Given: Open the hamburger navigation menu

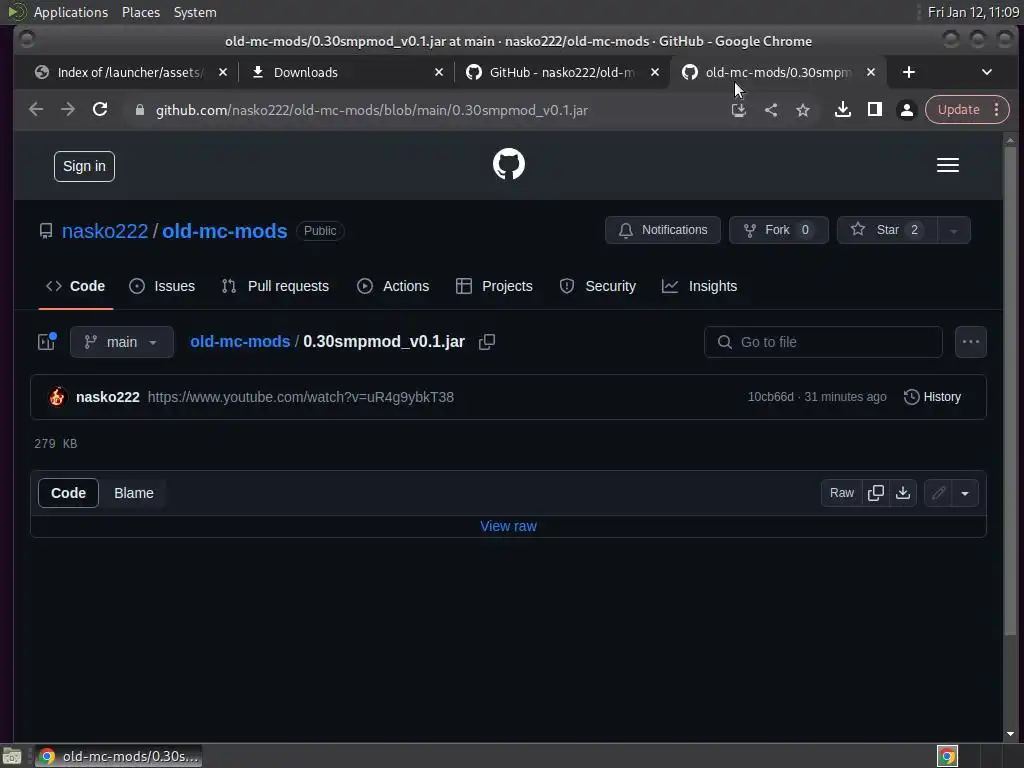Looking at the screenshot, I should coord(948,165).
